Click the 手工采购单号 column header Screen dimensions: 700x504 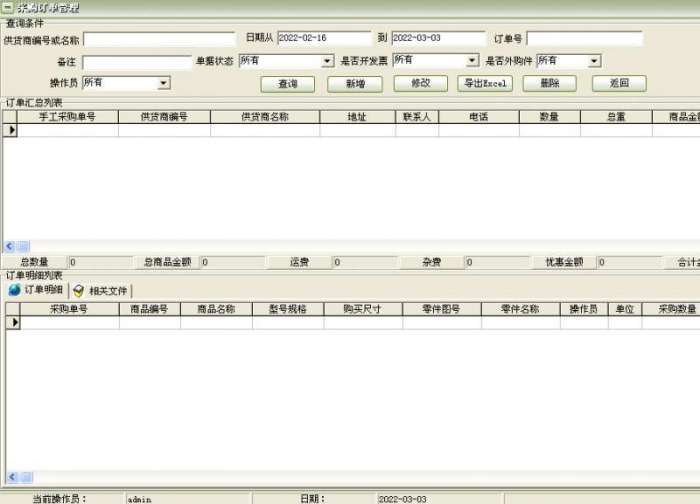coord(67,117)
